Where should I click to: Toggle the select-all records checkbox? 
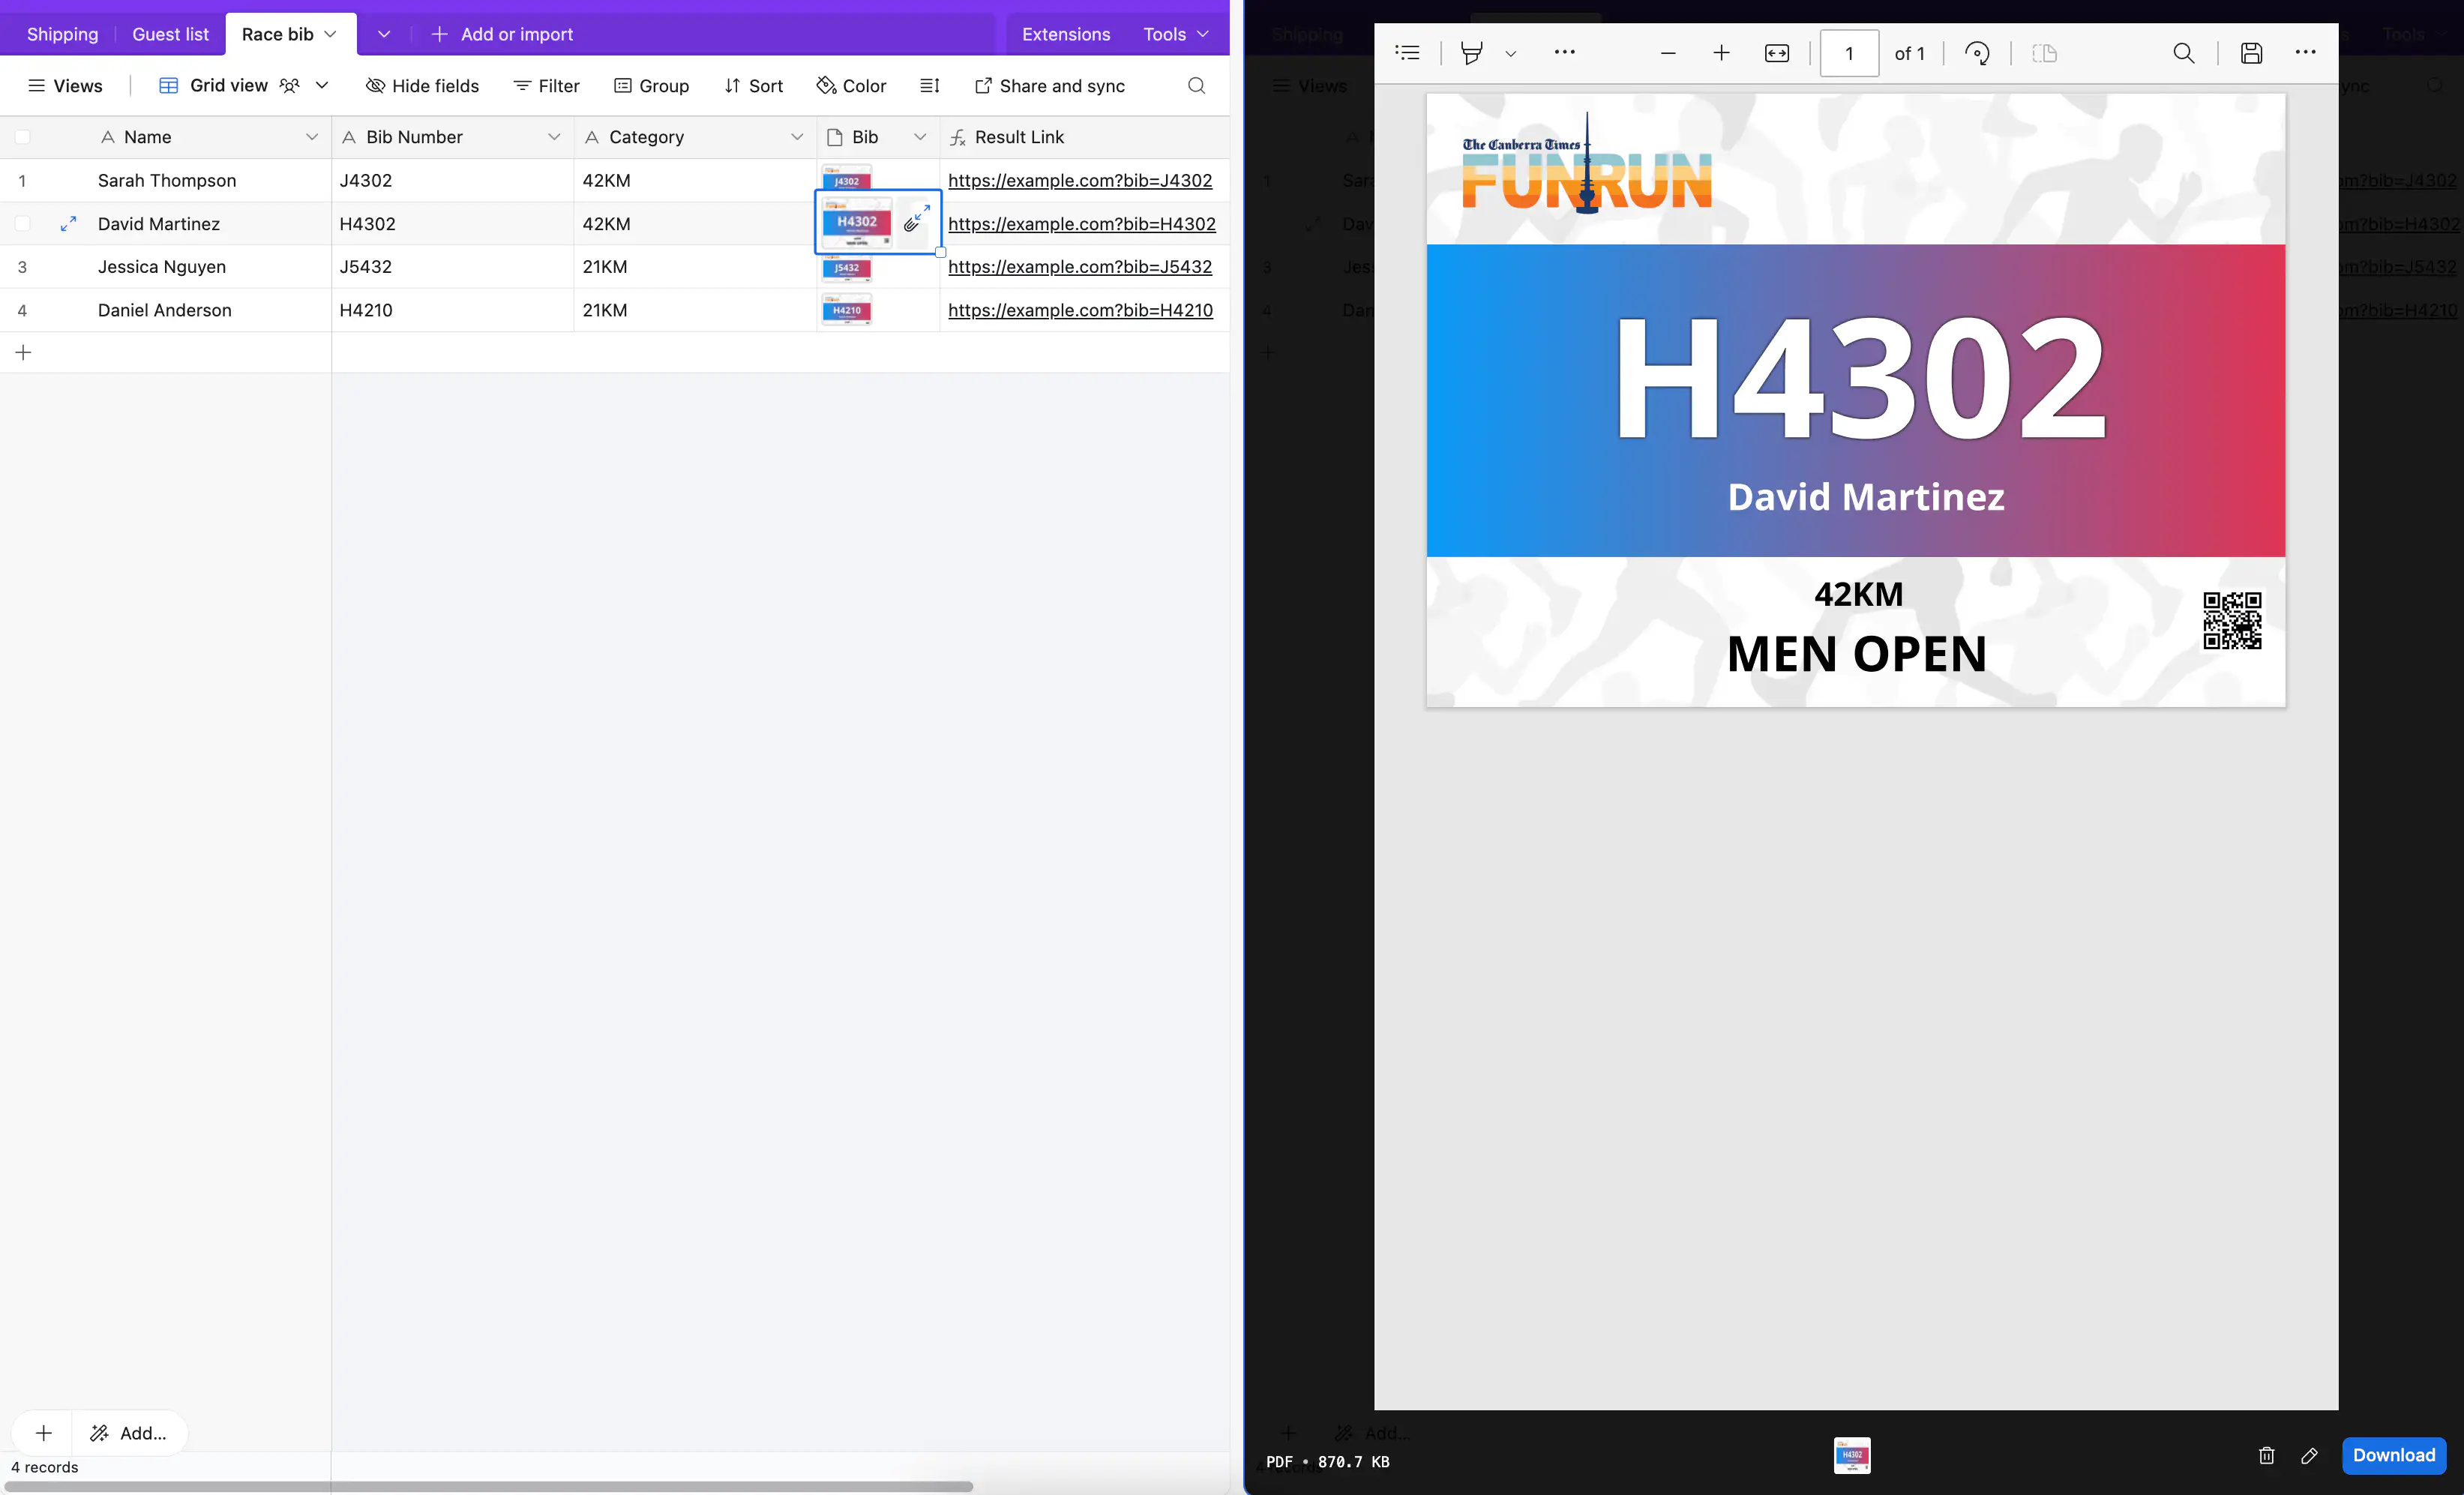pyautogui.click(x=22, y=137)
